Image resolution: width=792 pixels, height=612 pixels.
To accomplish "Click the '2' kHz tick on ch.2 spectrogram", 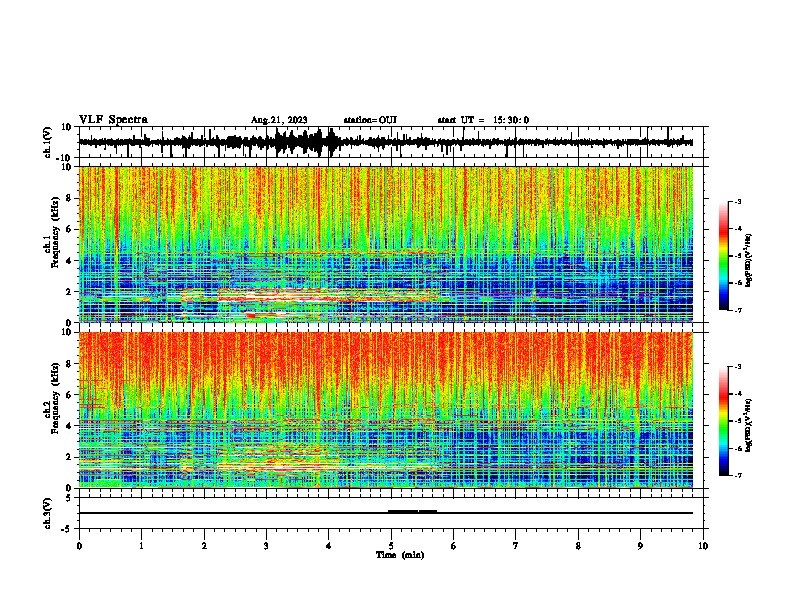I will pyautogui.click(x=69, y=457).
